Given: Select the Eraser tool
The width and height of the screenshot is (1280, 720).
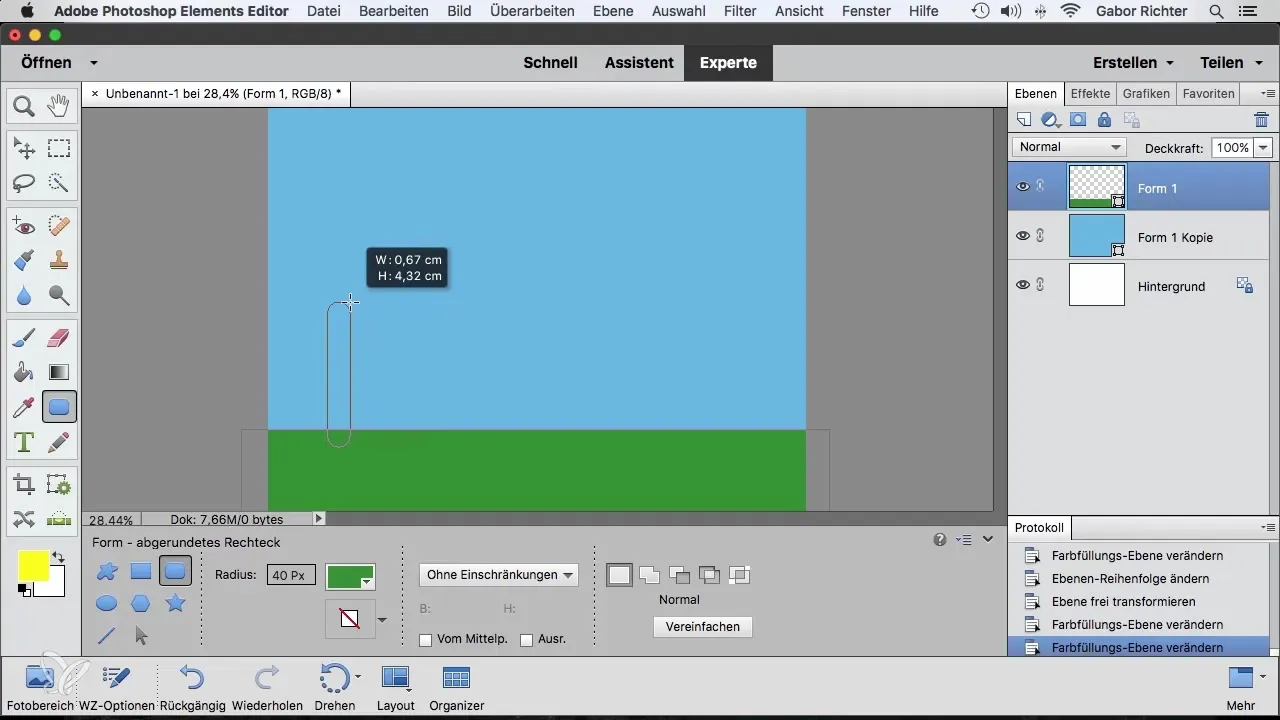Looking at the screenshot, I should [59, 339].
